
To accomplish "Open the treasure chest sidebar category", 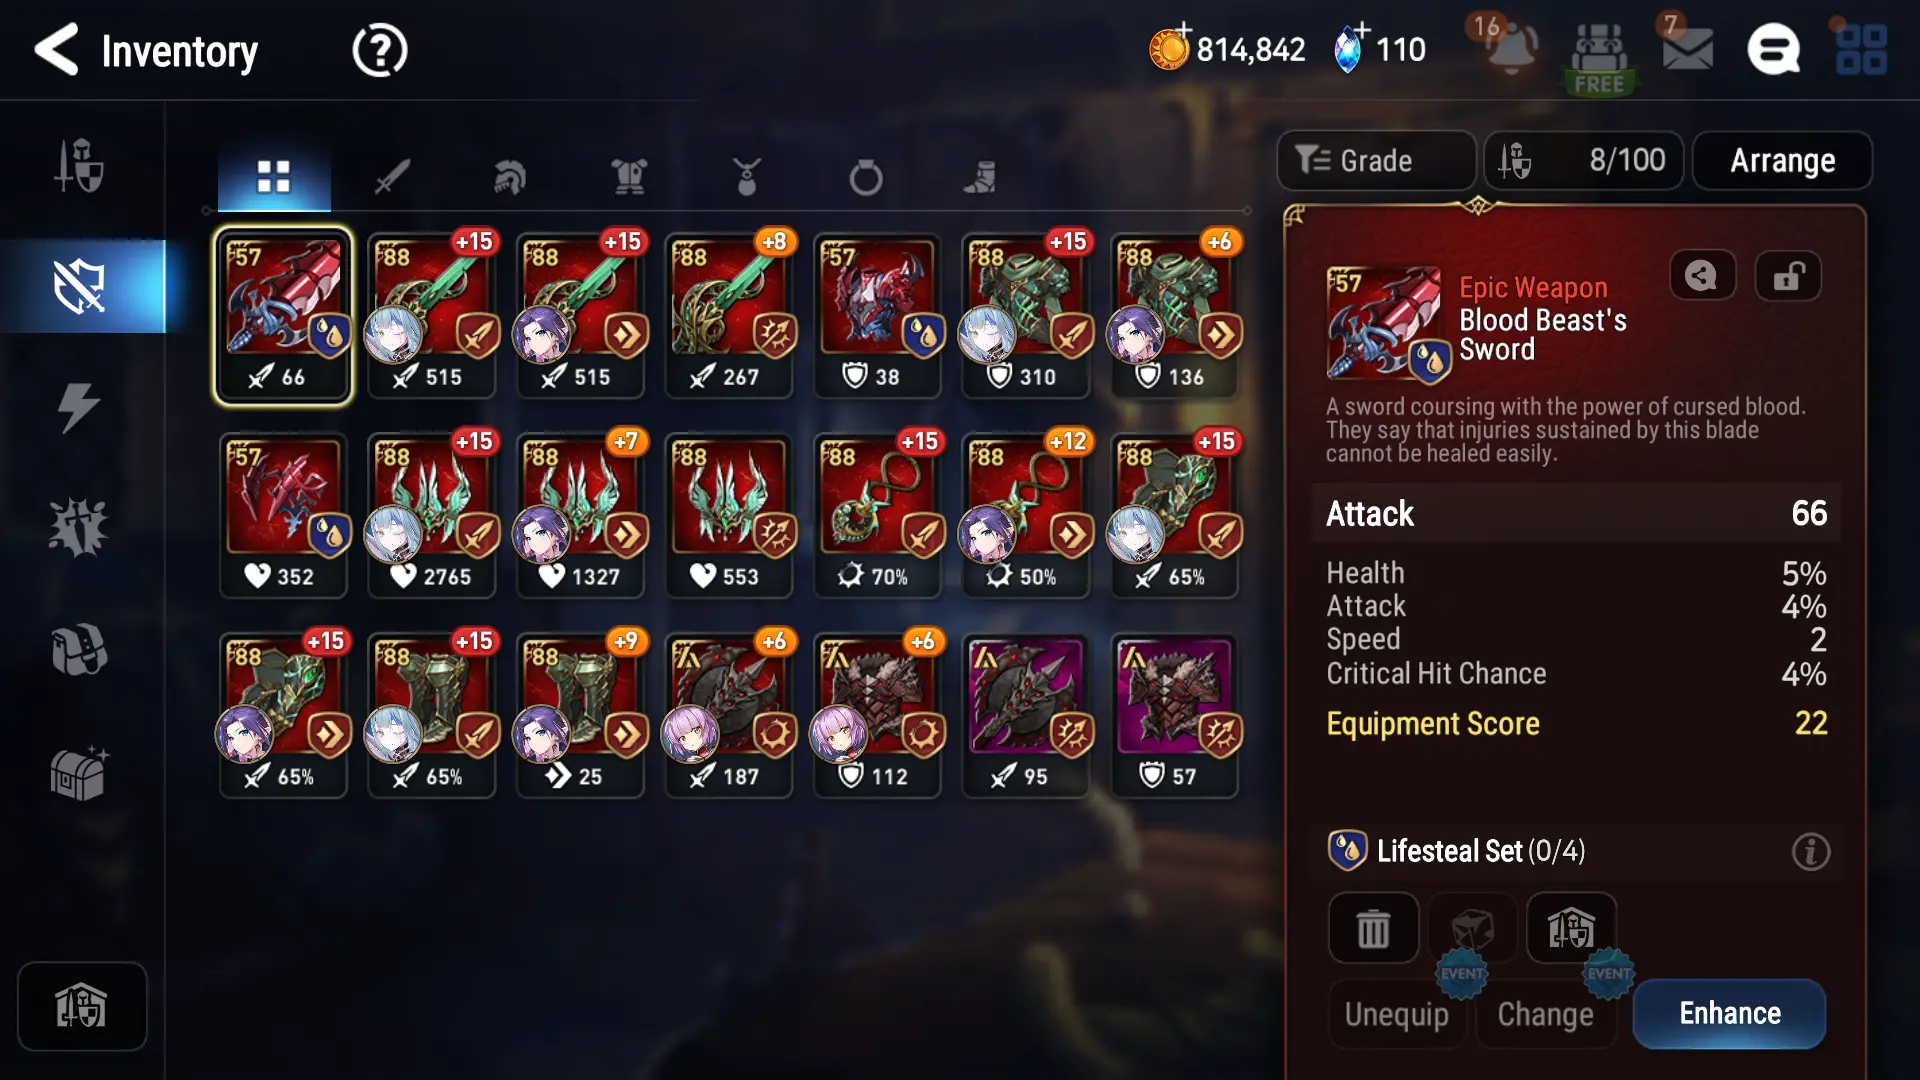I will [x=80, y=772].
